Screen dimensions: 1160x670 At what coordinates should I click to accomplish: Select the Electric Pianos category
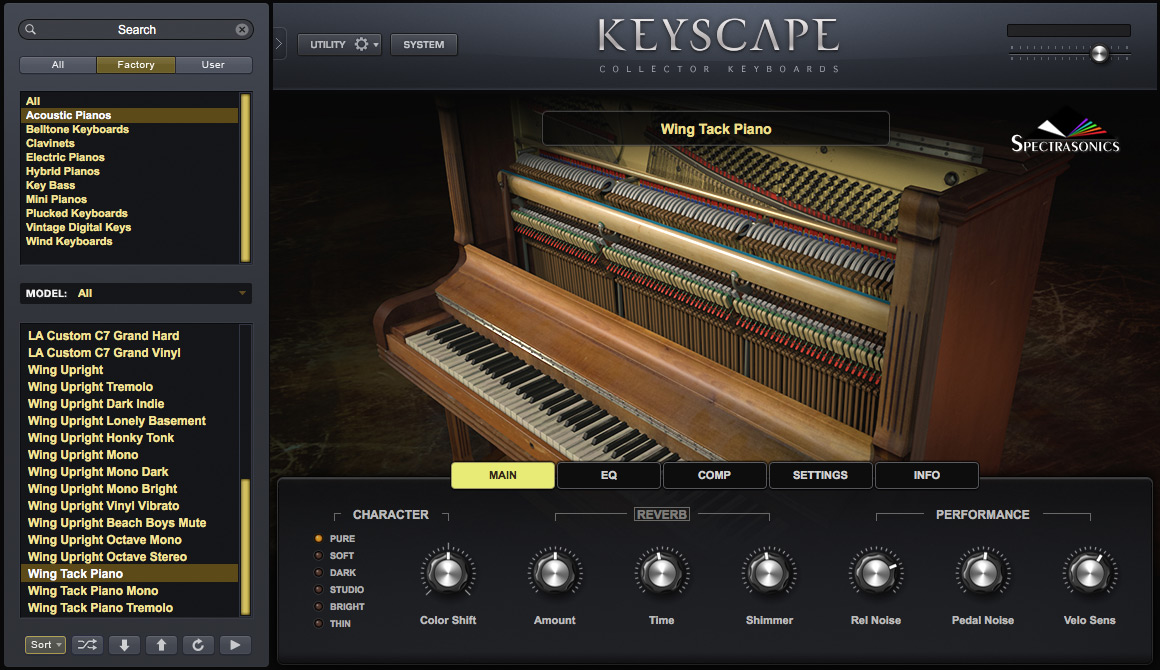coord(129,157)
